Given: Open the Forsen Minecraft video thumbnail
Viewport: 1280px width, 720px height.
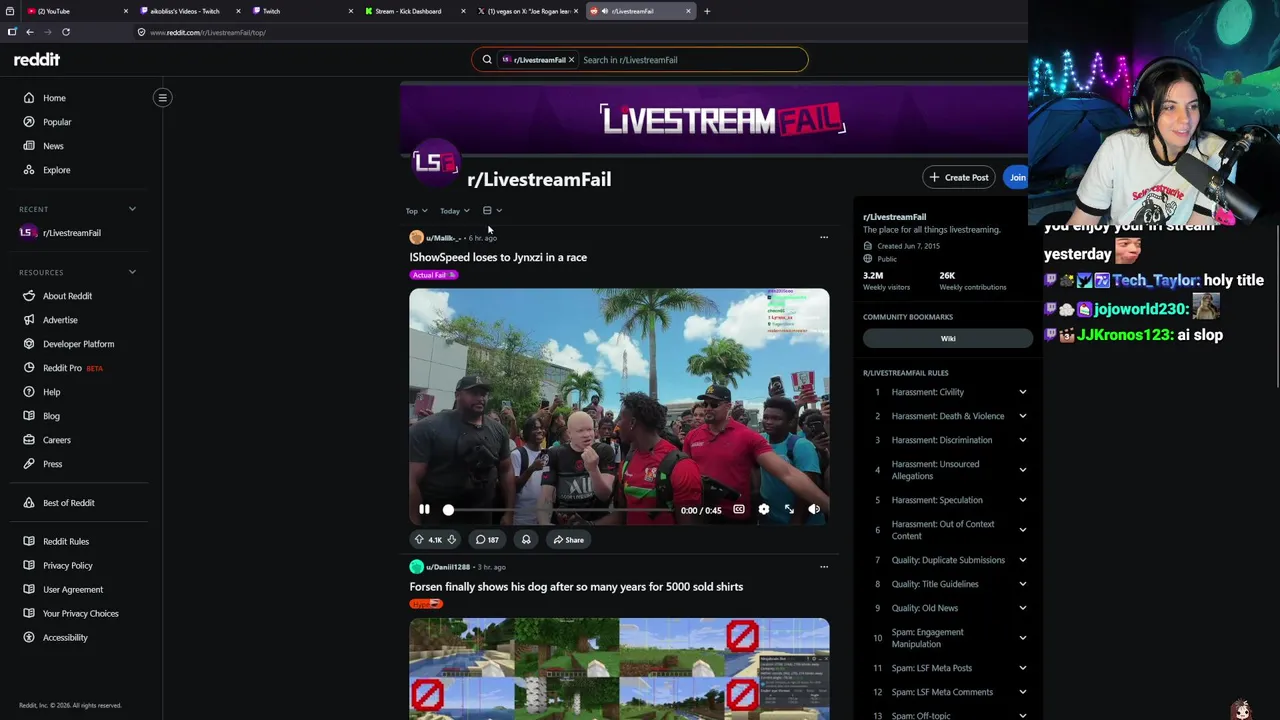Looking at the screenshot, I should pyautogui.click(x=619, y=668).
